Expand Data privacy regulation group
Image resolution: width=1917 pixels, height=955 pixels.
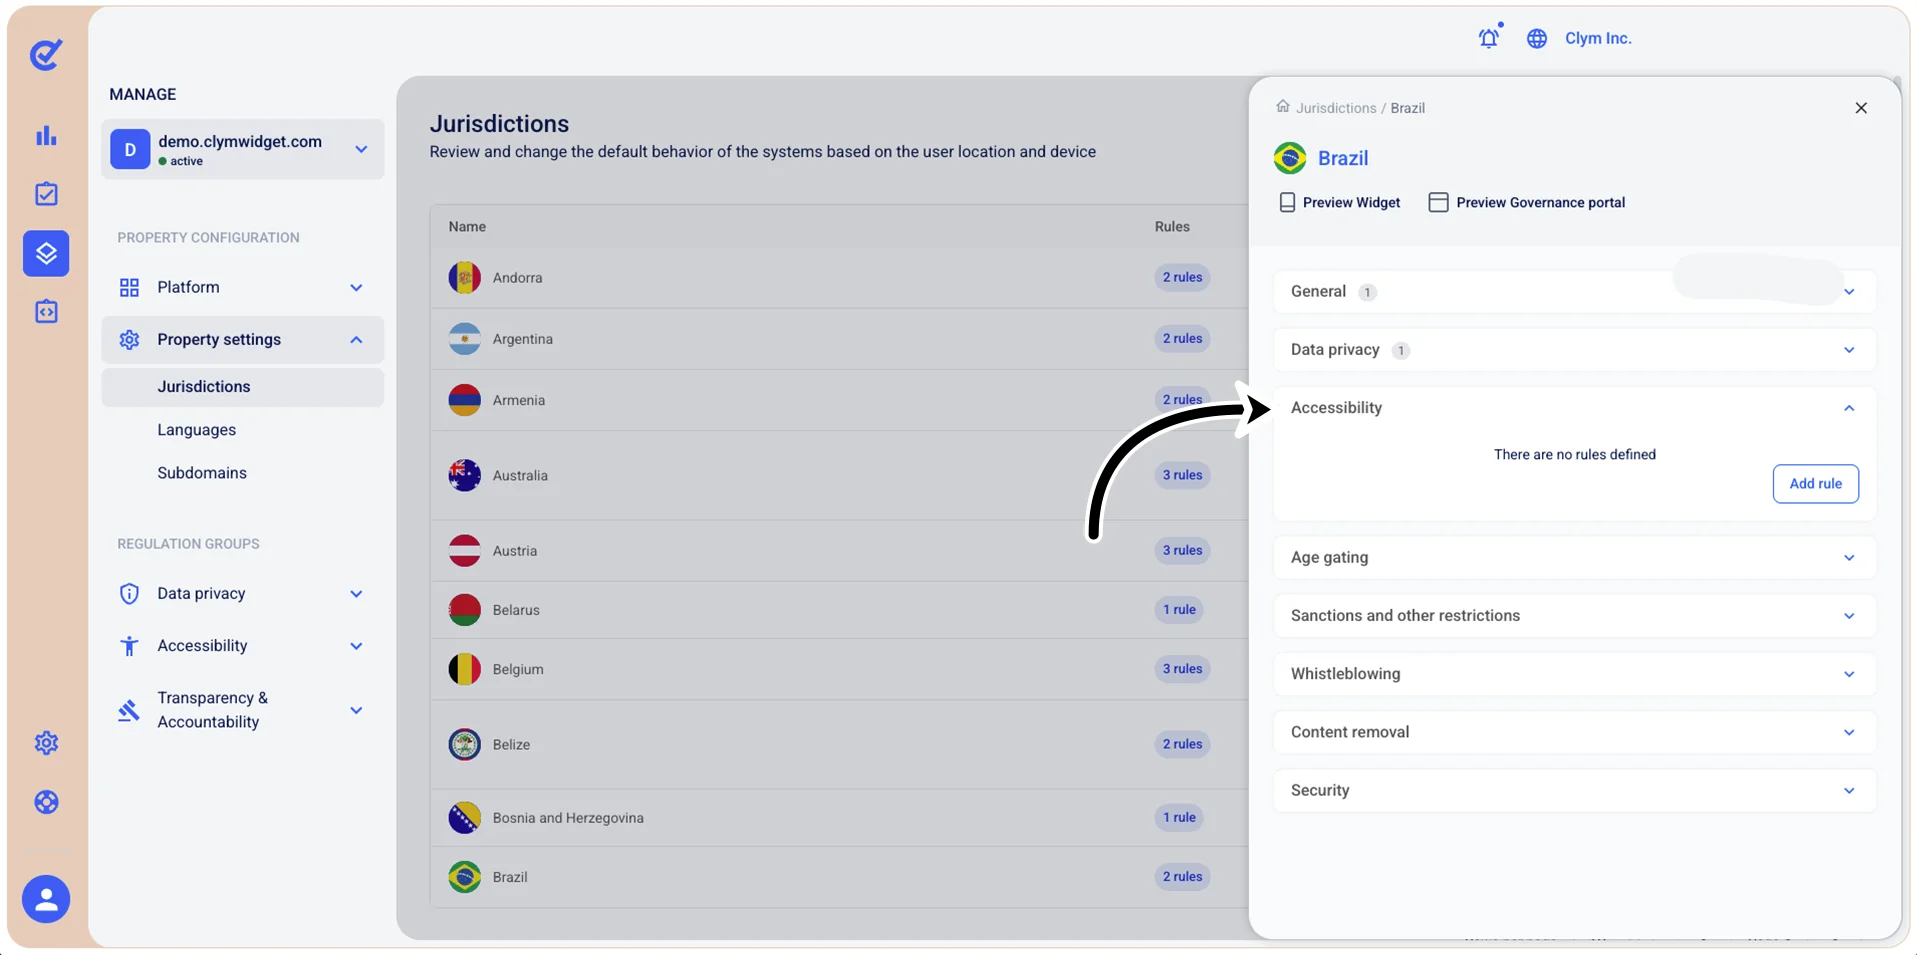(356, 594)
